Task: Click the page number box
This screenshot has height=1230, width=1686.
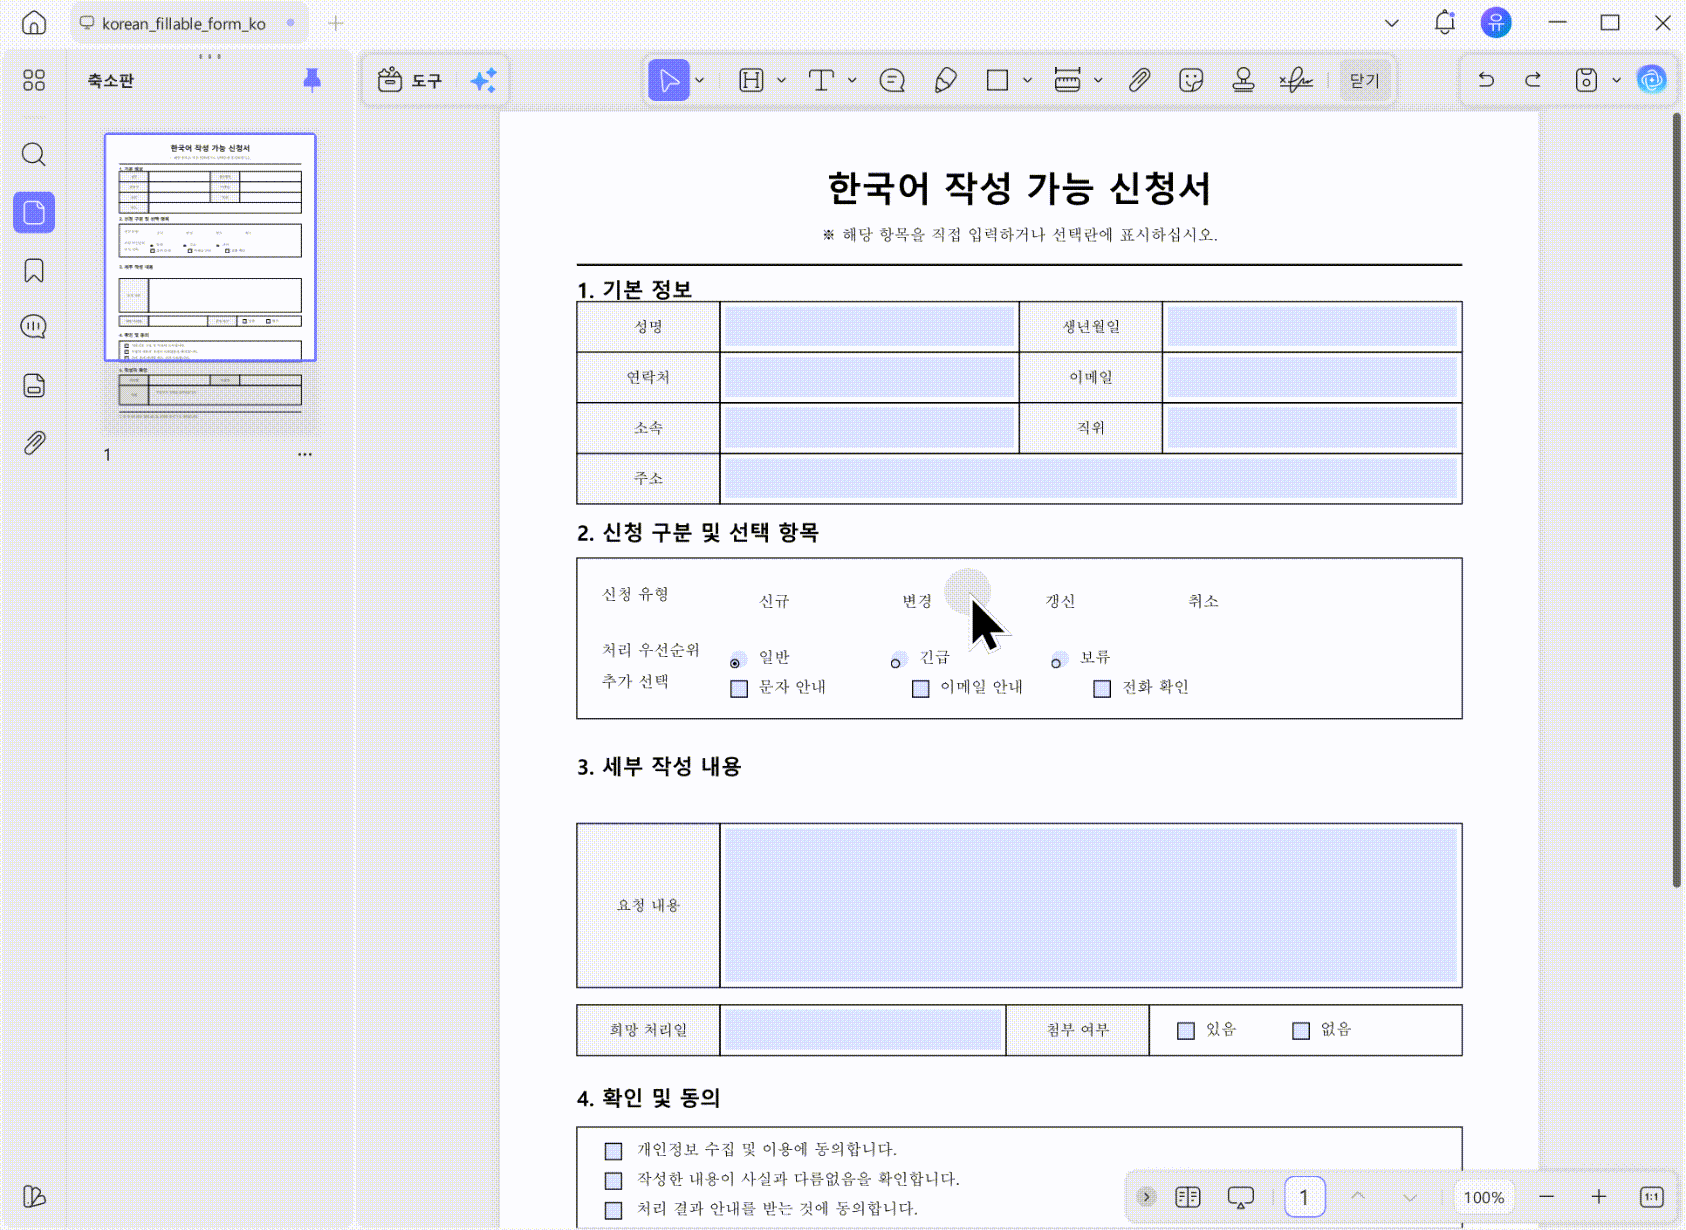Action: coord(1304,1197)
